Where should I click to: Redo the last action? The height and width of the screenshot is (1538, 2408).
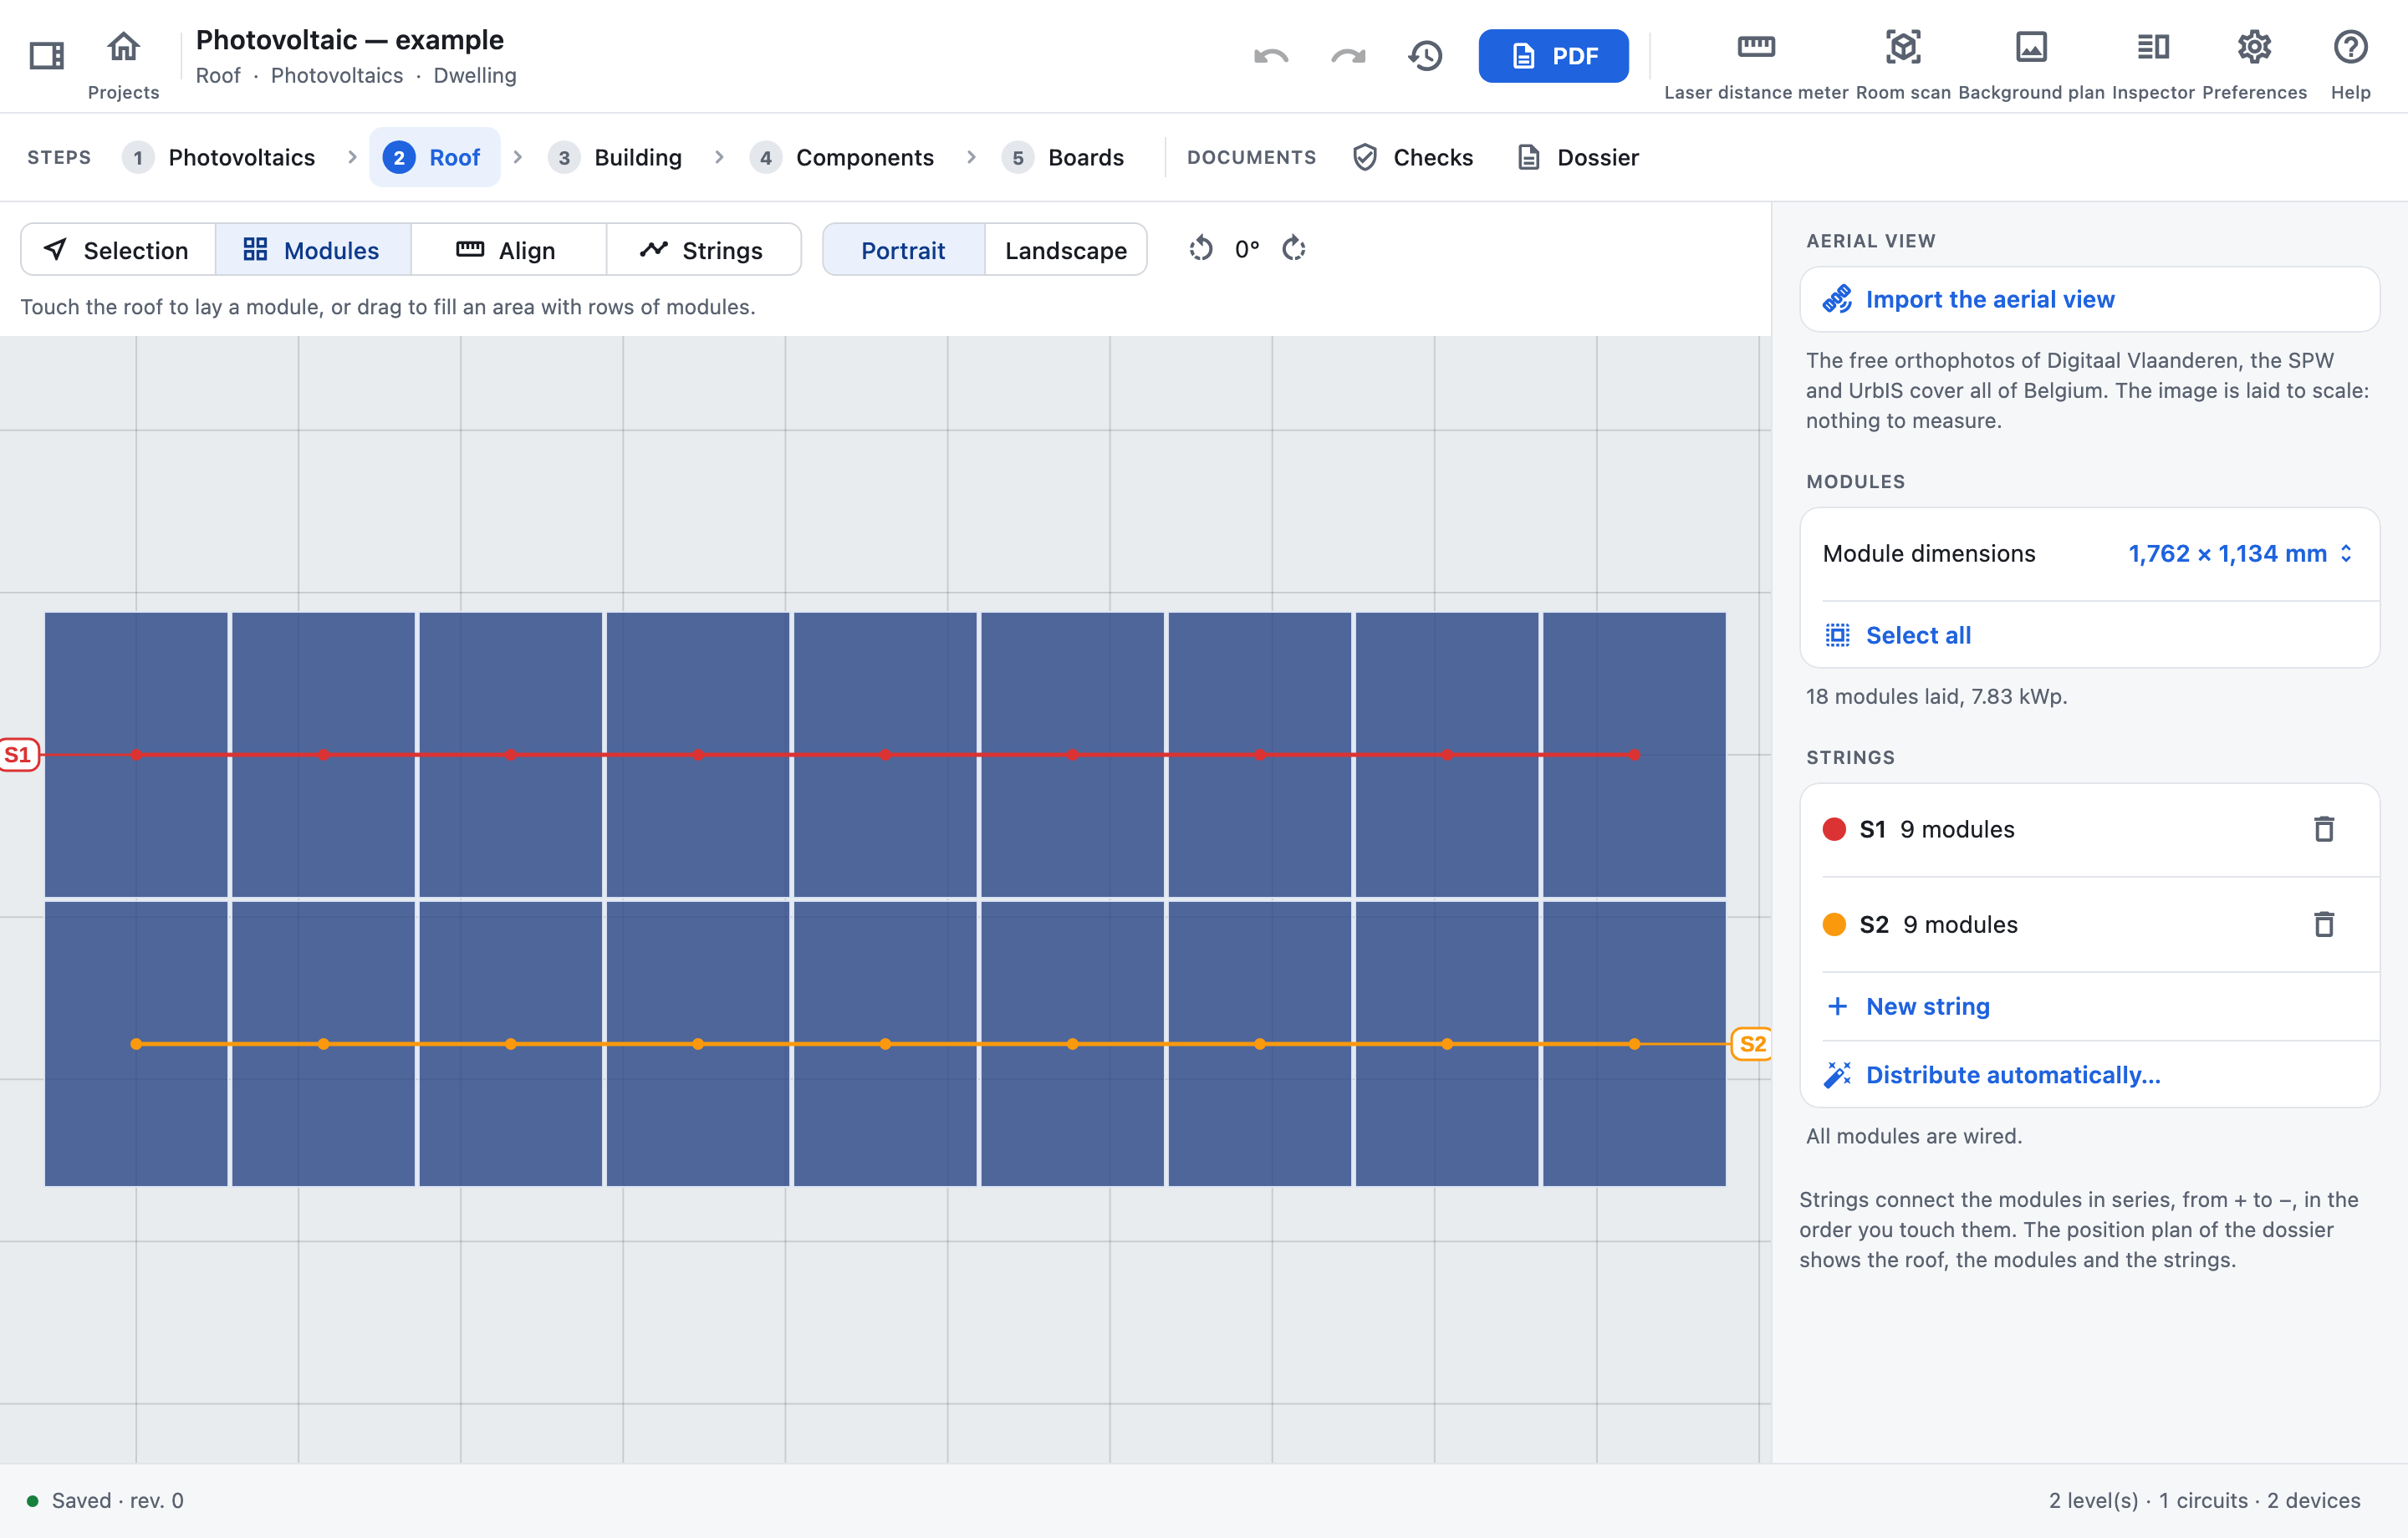(x=1348, y=56)
